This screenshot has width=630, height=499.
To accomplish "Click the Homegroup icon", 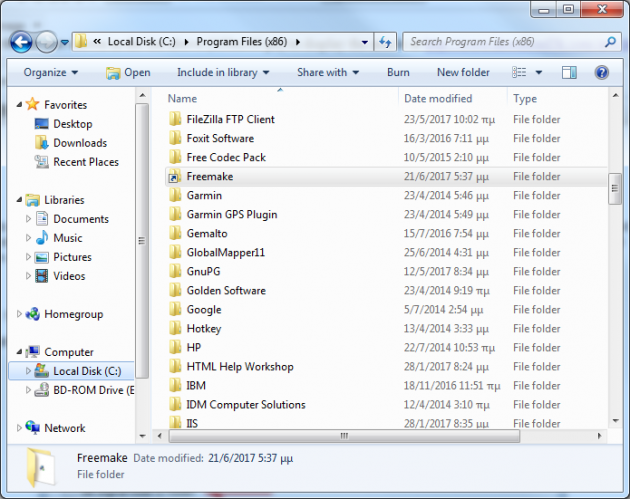I will (x=33, y=314).
